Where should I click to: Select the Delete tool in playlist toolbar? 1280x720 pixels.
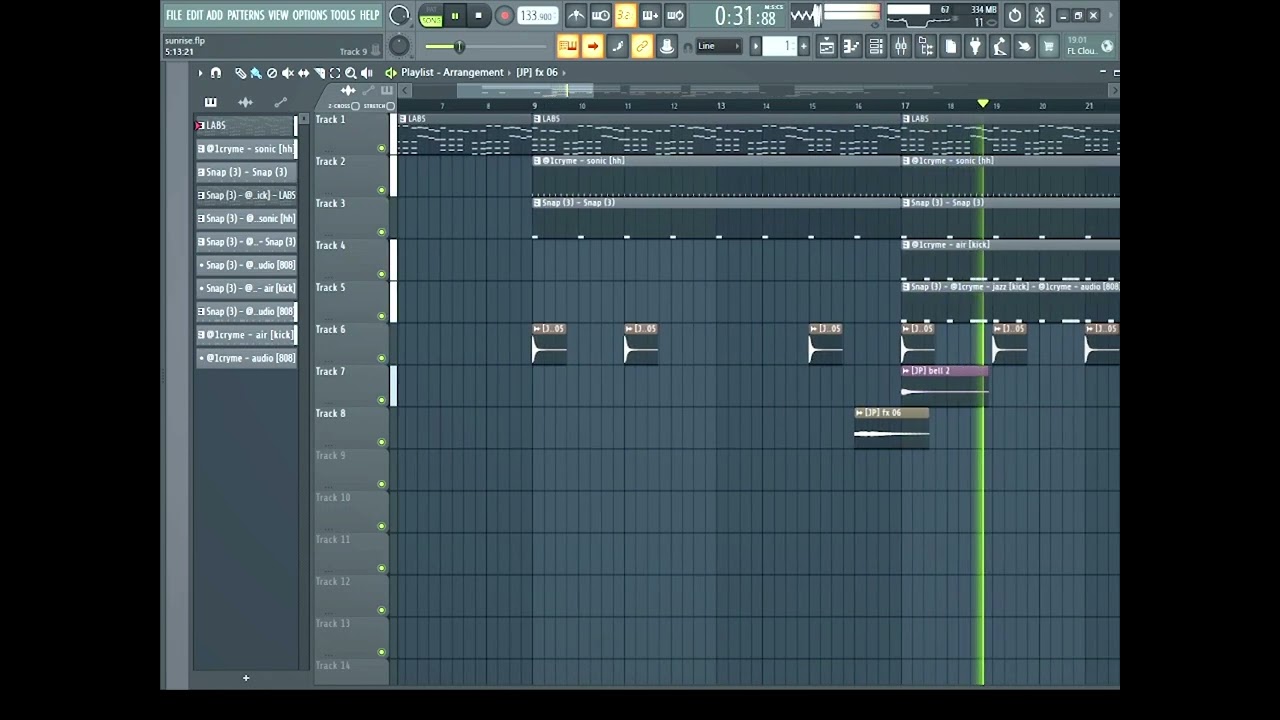[x=272, y=73]
